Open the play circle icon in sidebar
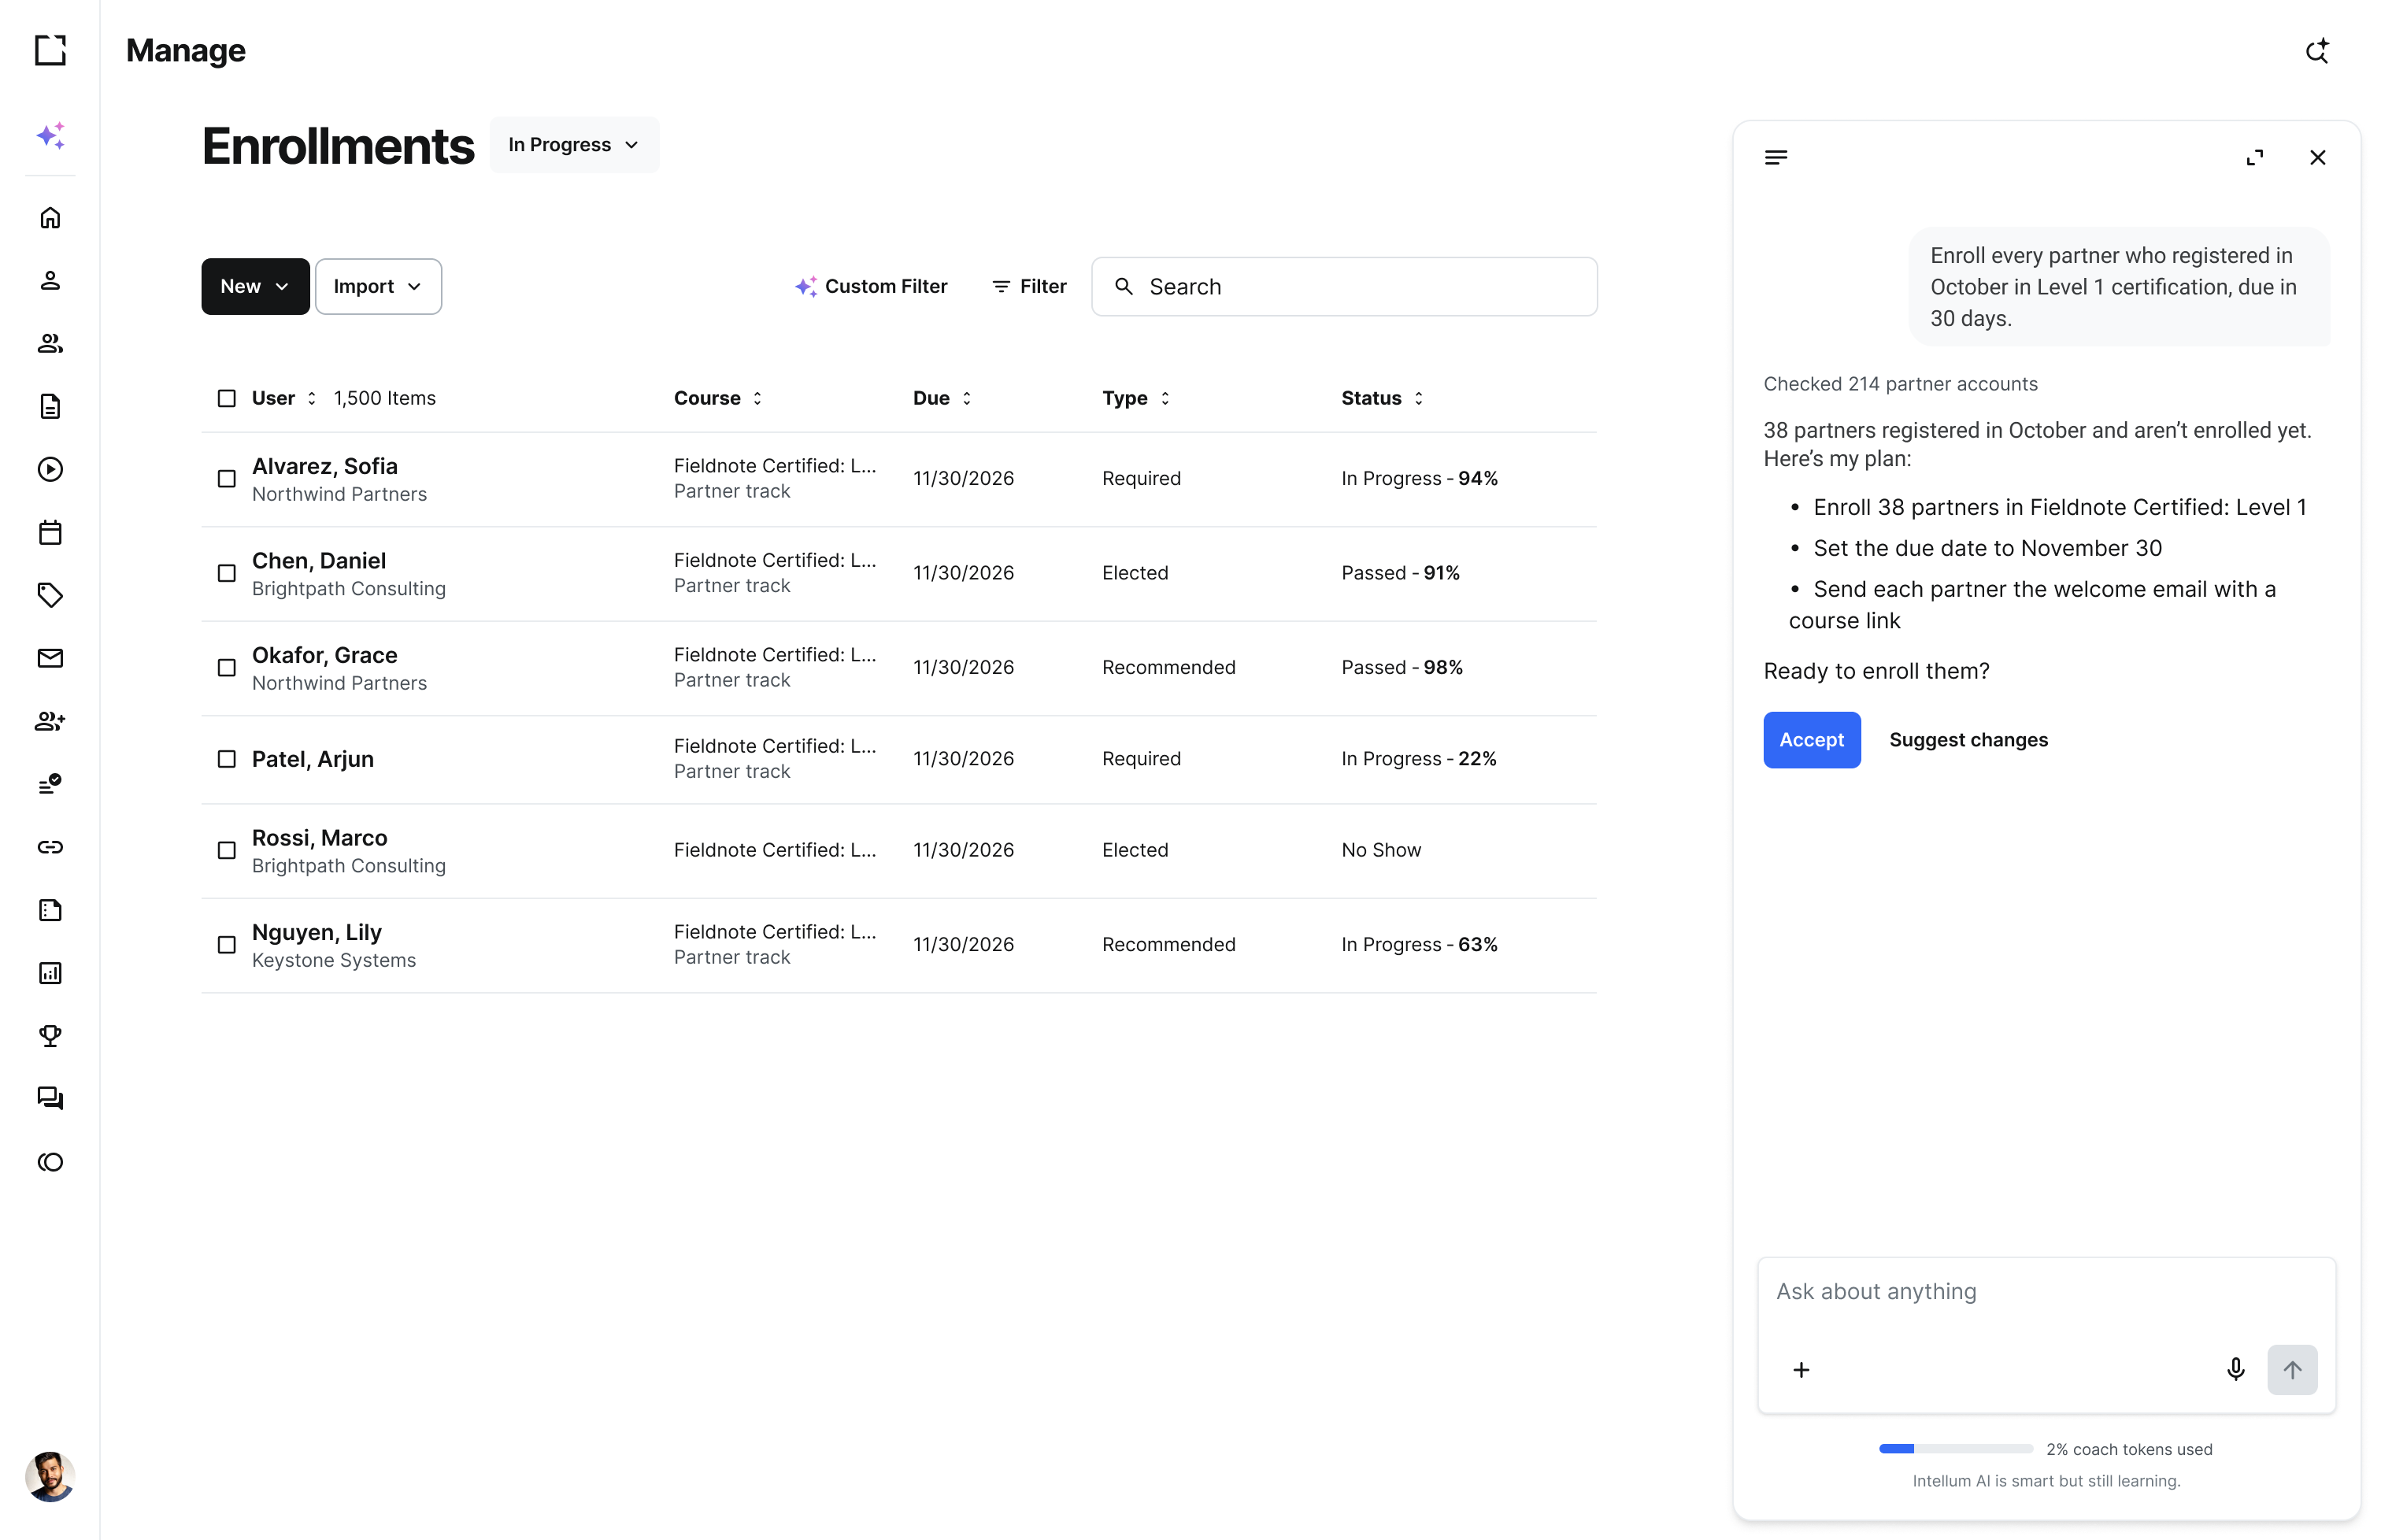The width and height of the screenshot is (2381, 1540). pyautogui.click(x=50, y=469)
